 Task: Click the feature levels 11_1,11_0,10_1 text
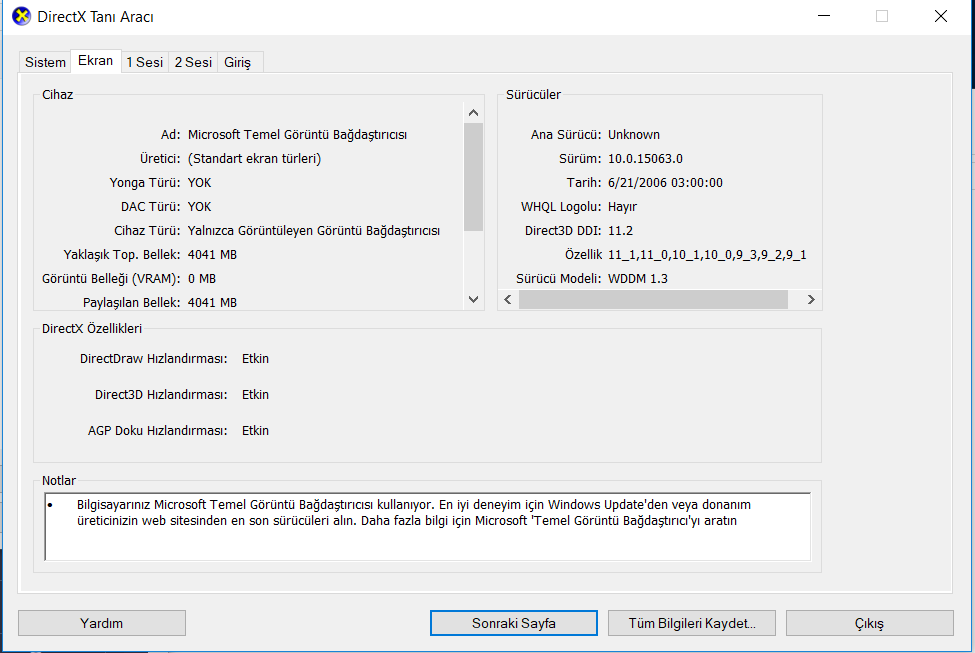[x=707, y=255]
